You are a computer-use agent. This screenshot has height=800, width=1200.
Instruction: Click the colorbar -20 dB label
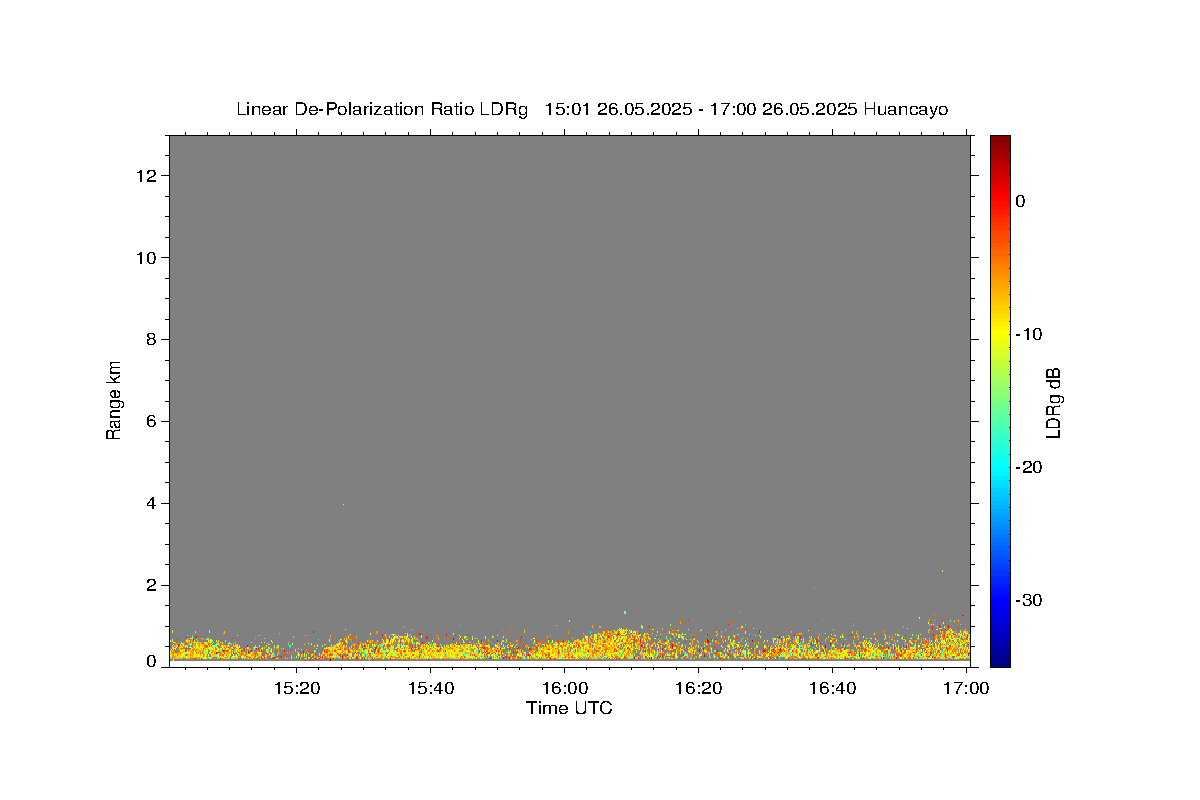[1029, 467]
